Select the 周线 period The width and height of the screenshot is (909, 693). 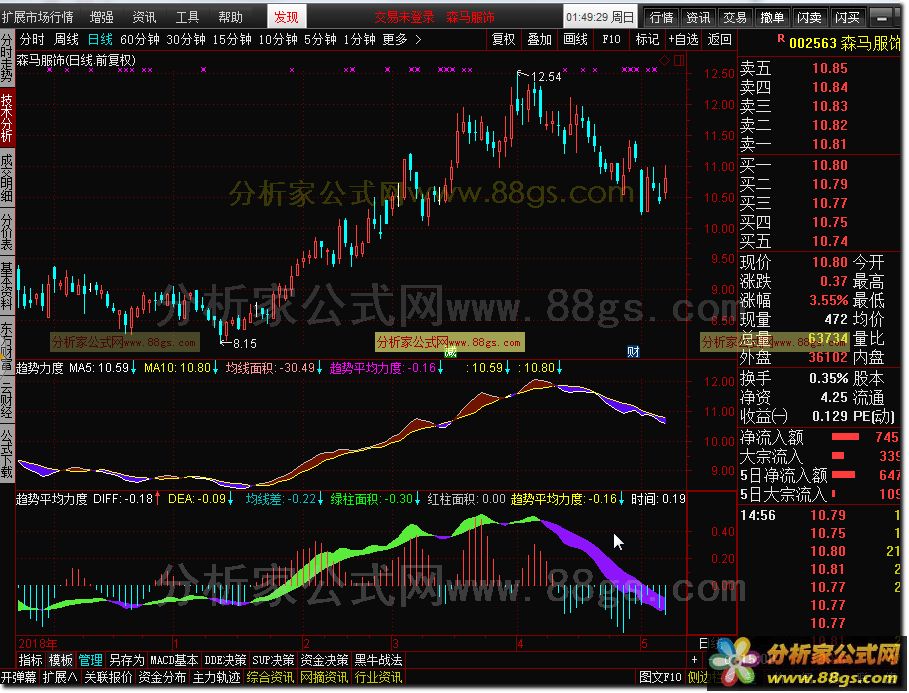pos(66,39)
